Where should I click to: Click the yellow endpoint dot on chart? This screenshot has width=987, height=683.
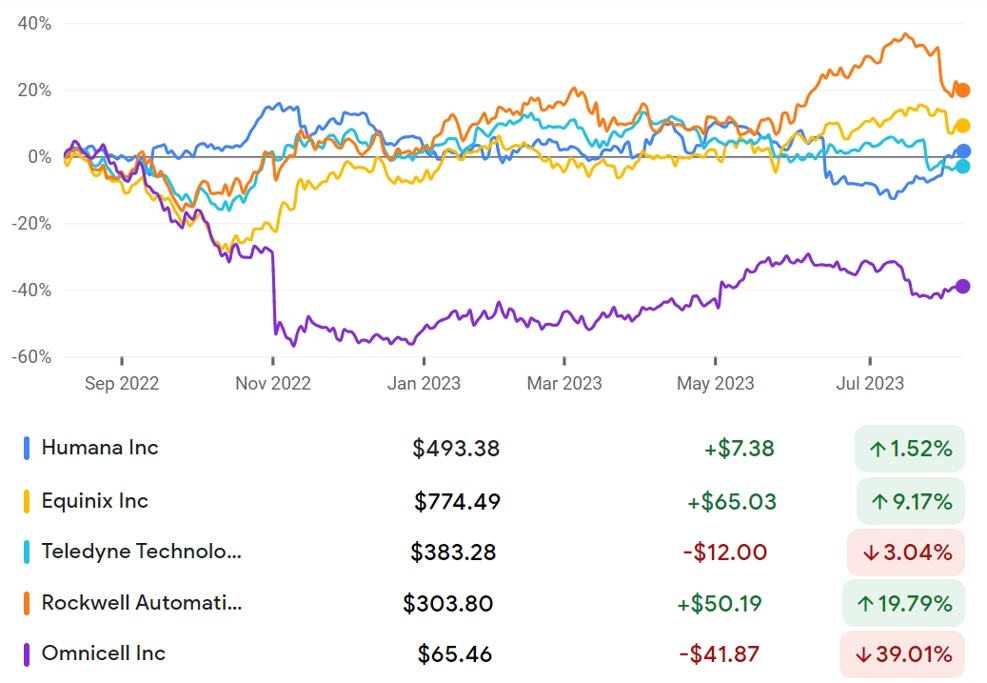tap(962, 126)
